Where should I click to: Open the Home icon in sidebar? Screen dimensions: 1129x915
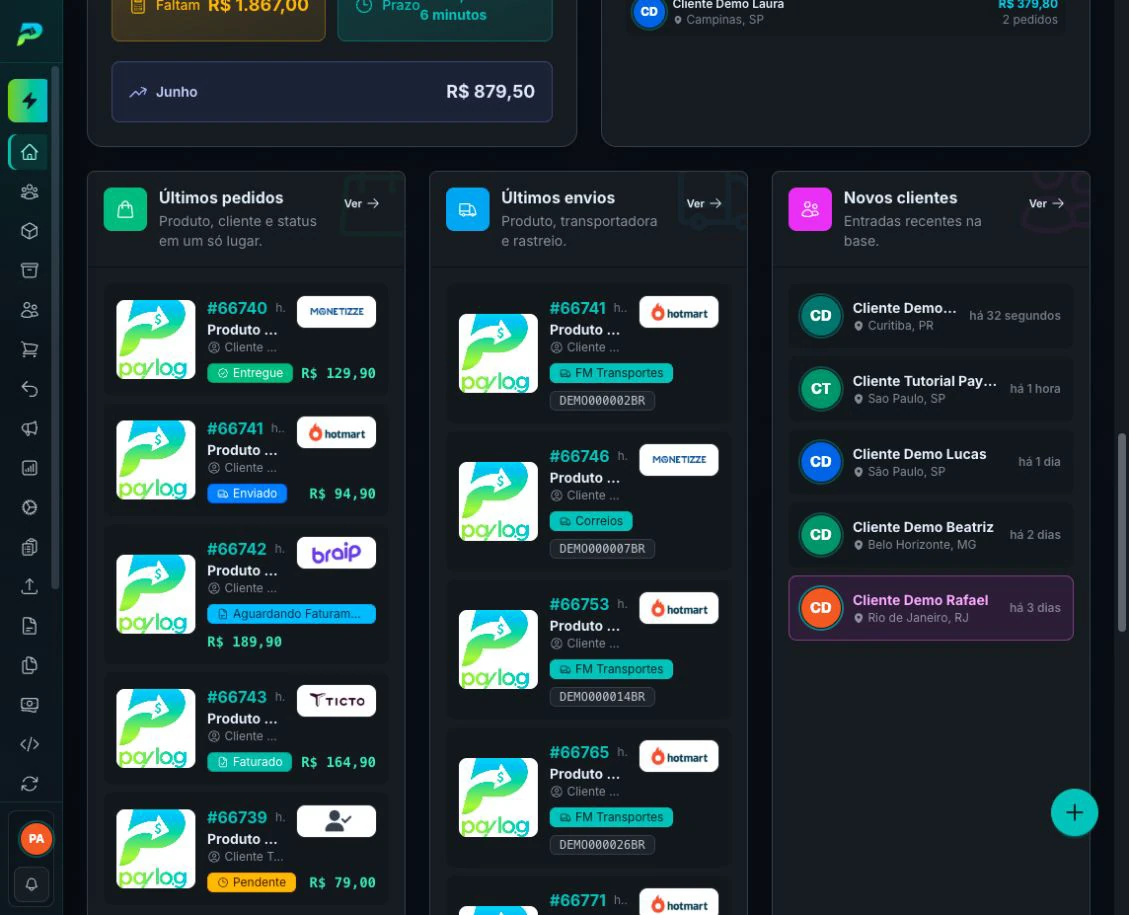[29, 153]
